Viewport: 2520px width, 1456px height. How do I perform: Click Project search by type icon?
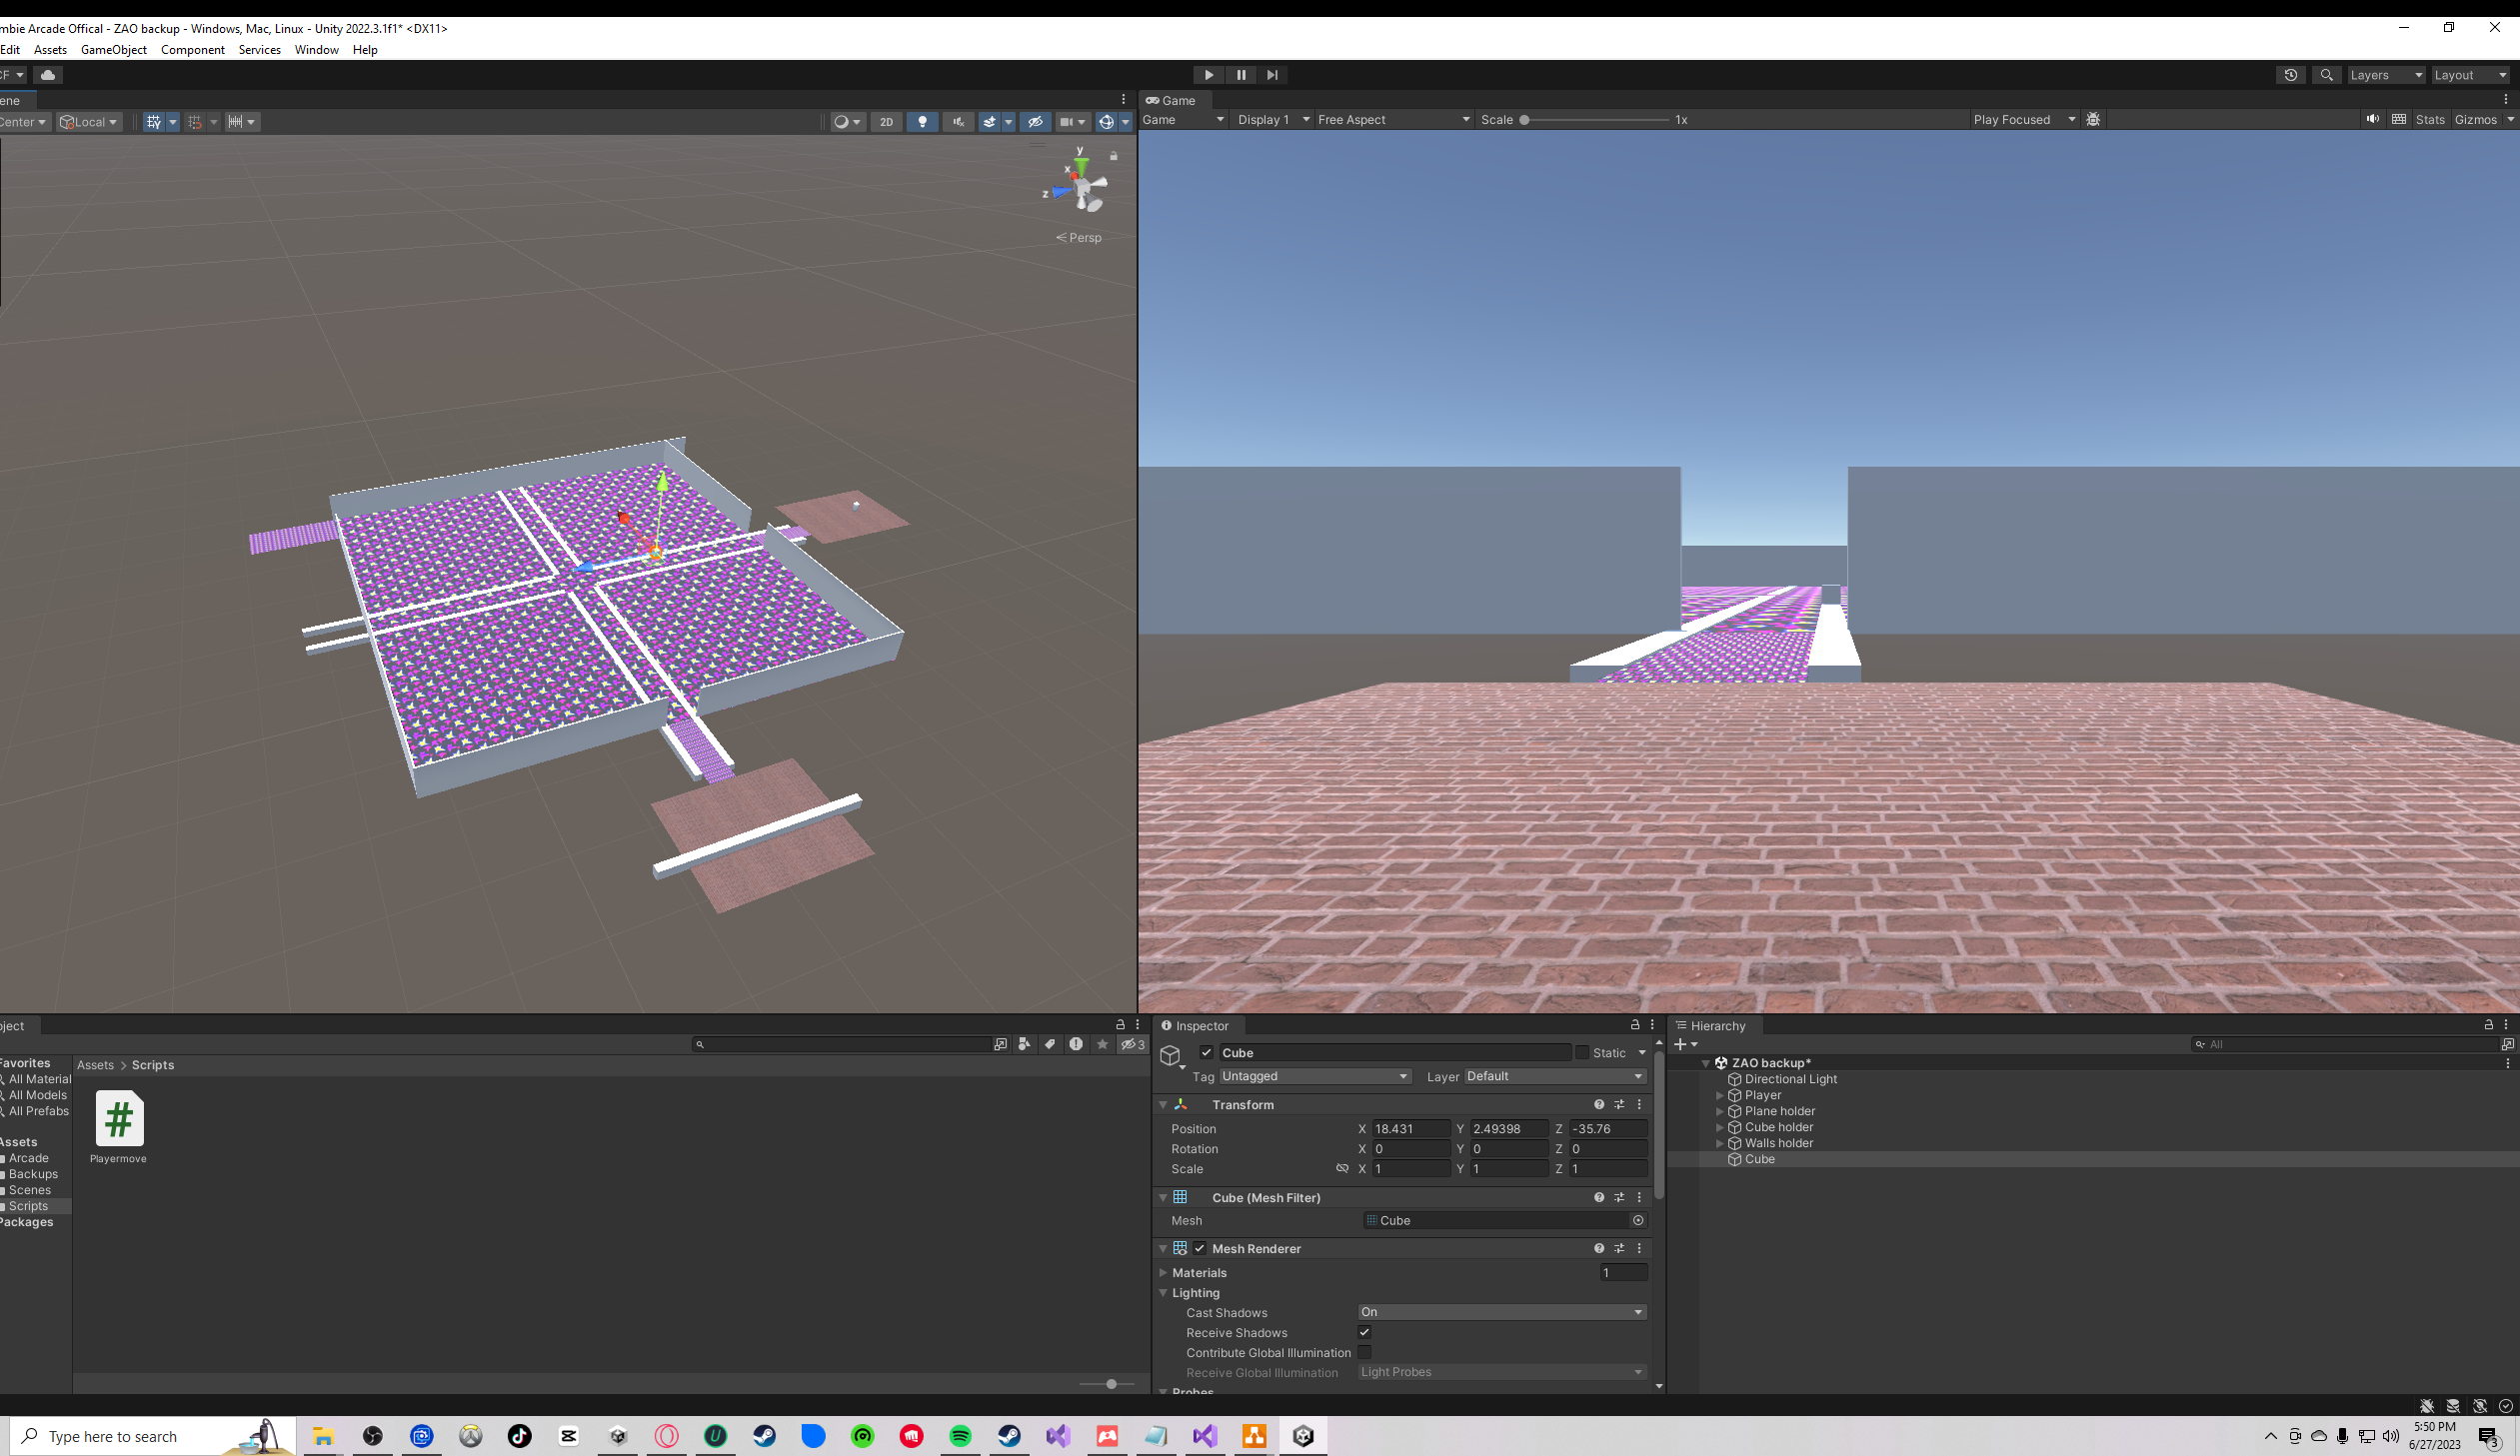[1024, 1044]
